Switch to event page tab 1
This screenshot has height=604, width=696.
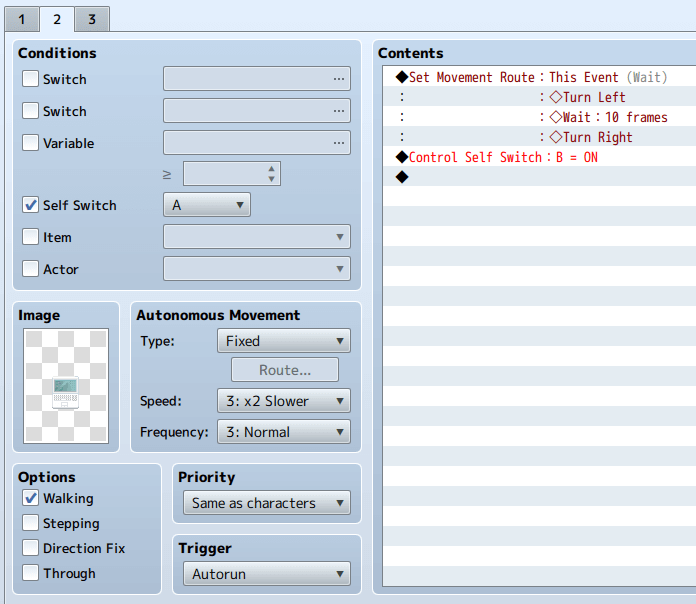(x=20, y=19)
